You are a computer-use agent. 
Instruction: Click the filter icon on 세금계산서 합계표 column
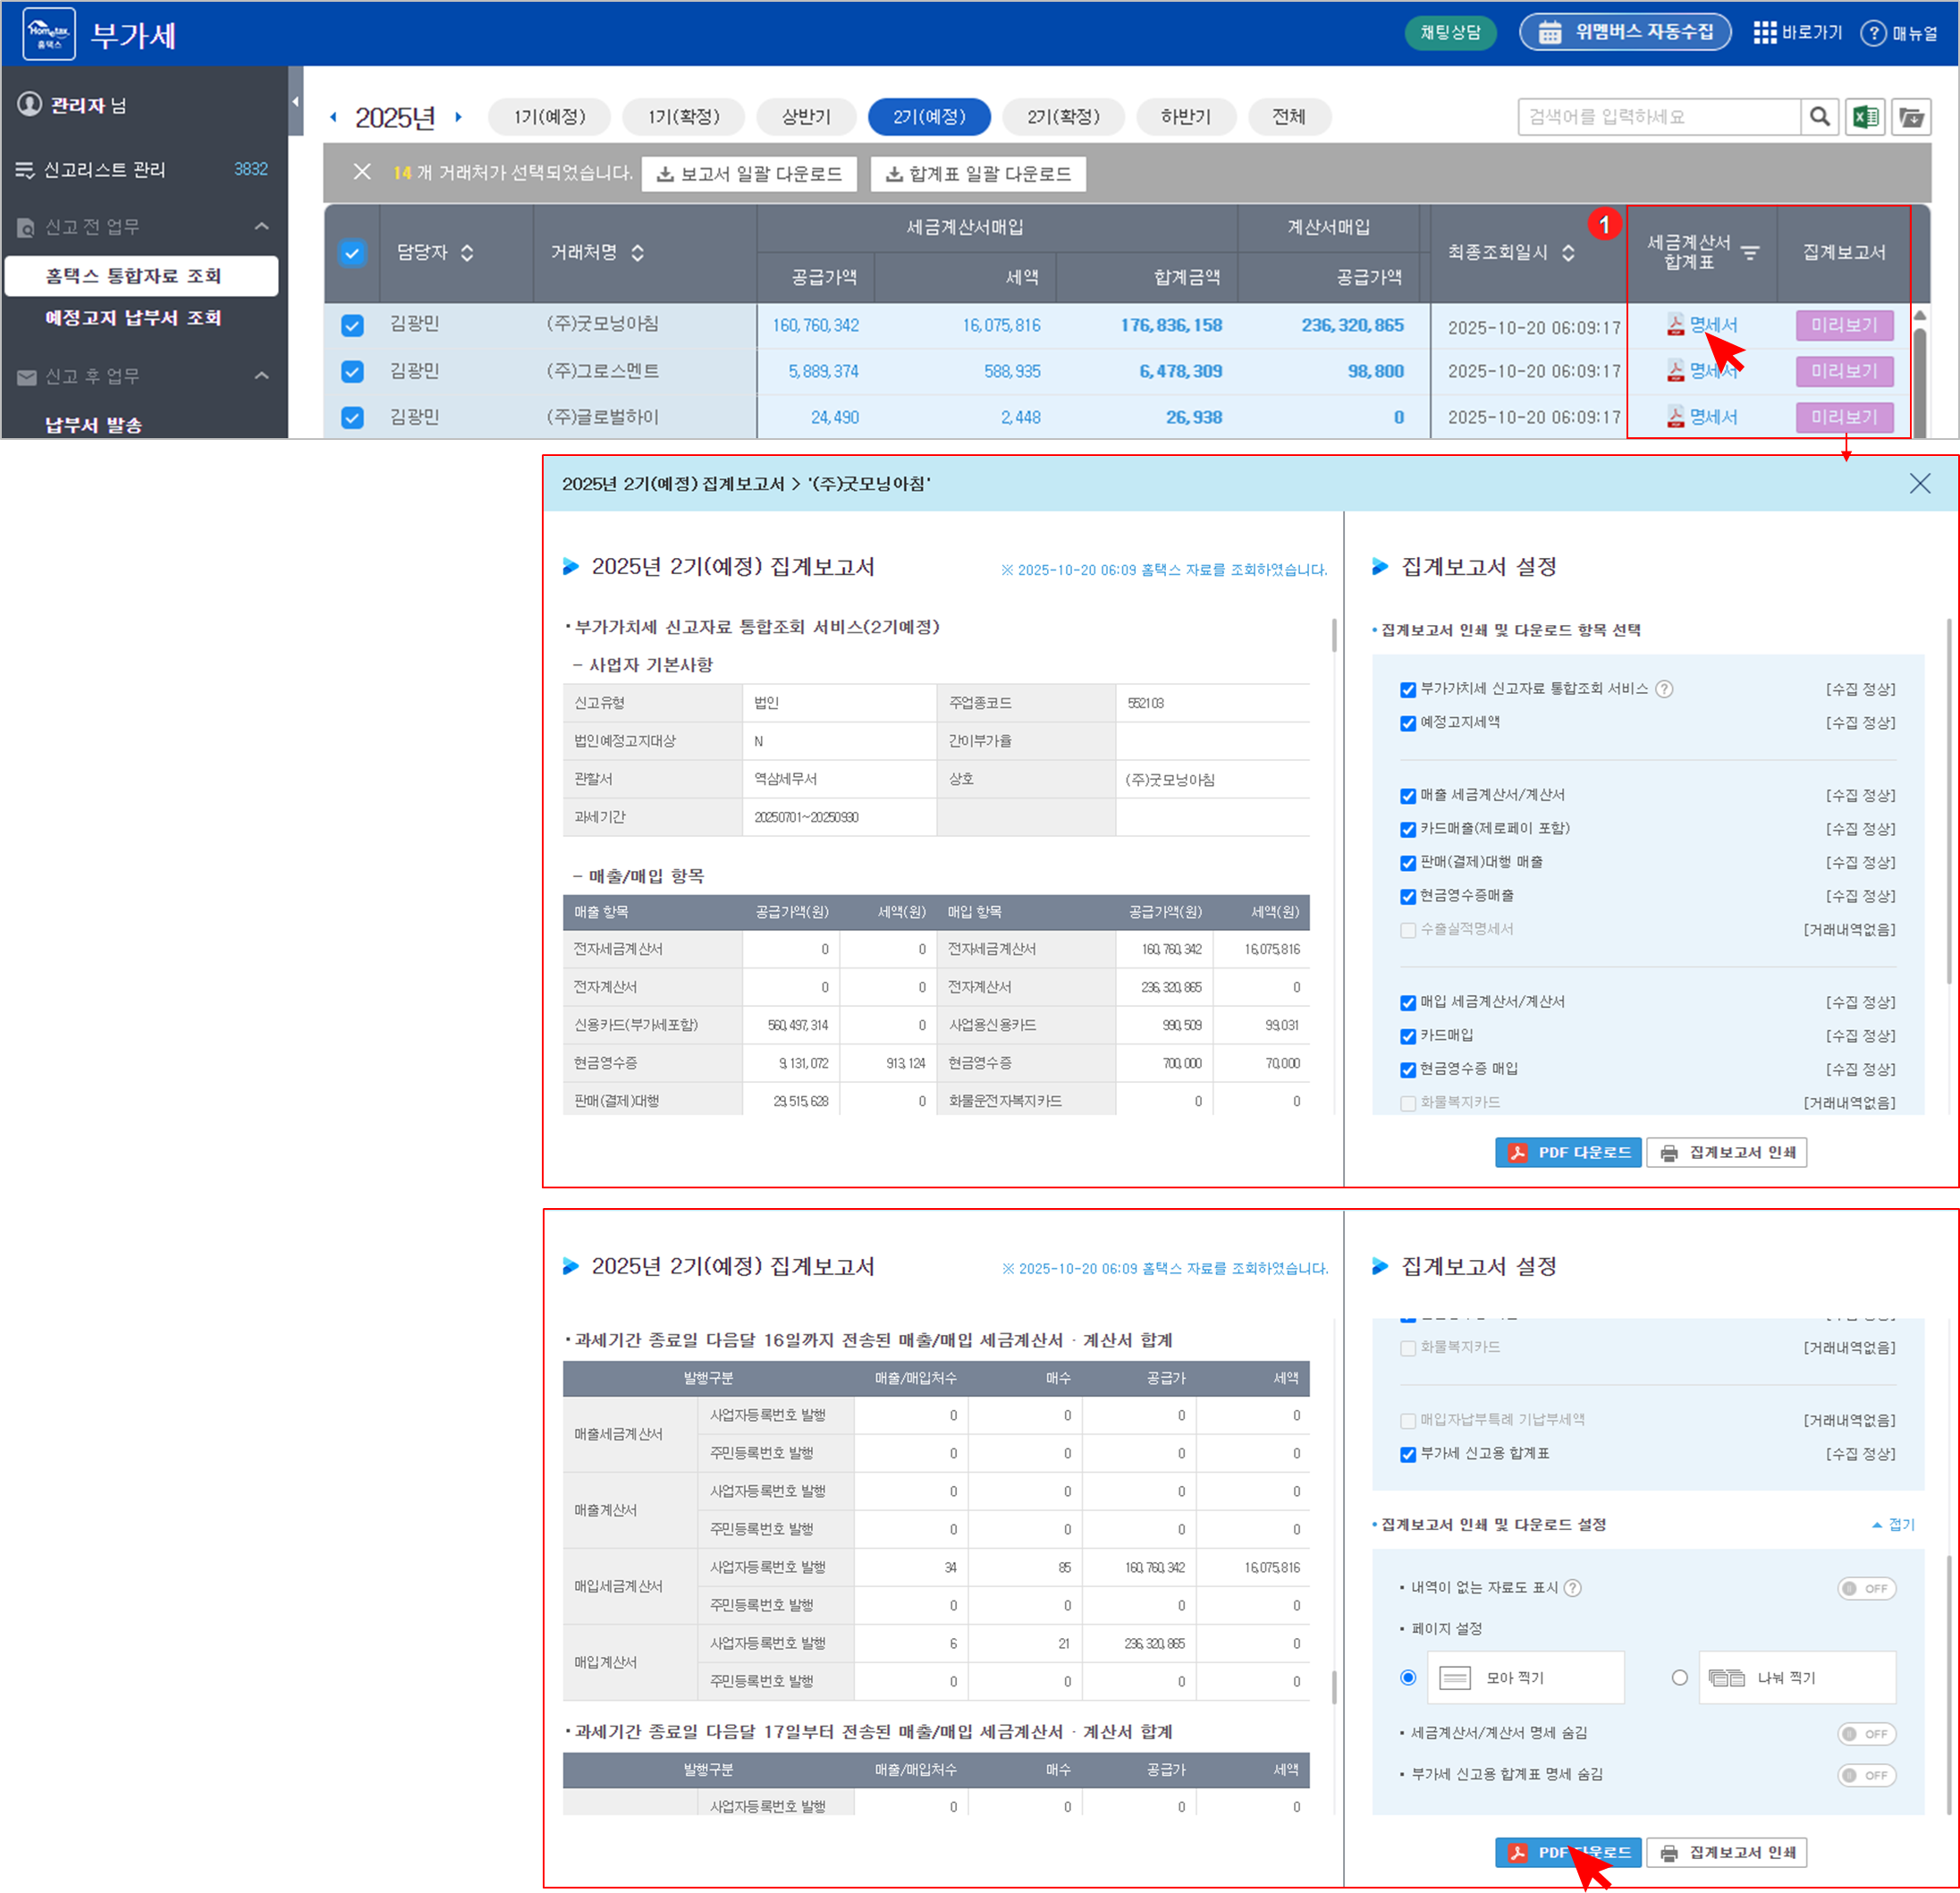coord(1750,253)
